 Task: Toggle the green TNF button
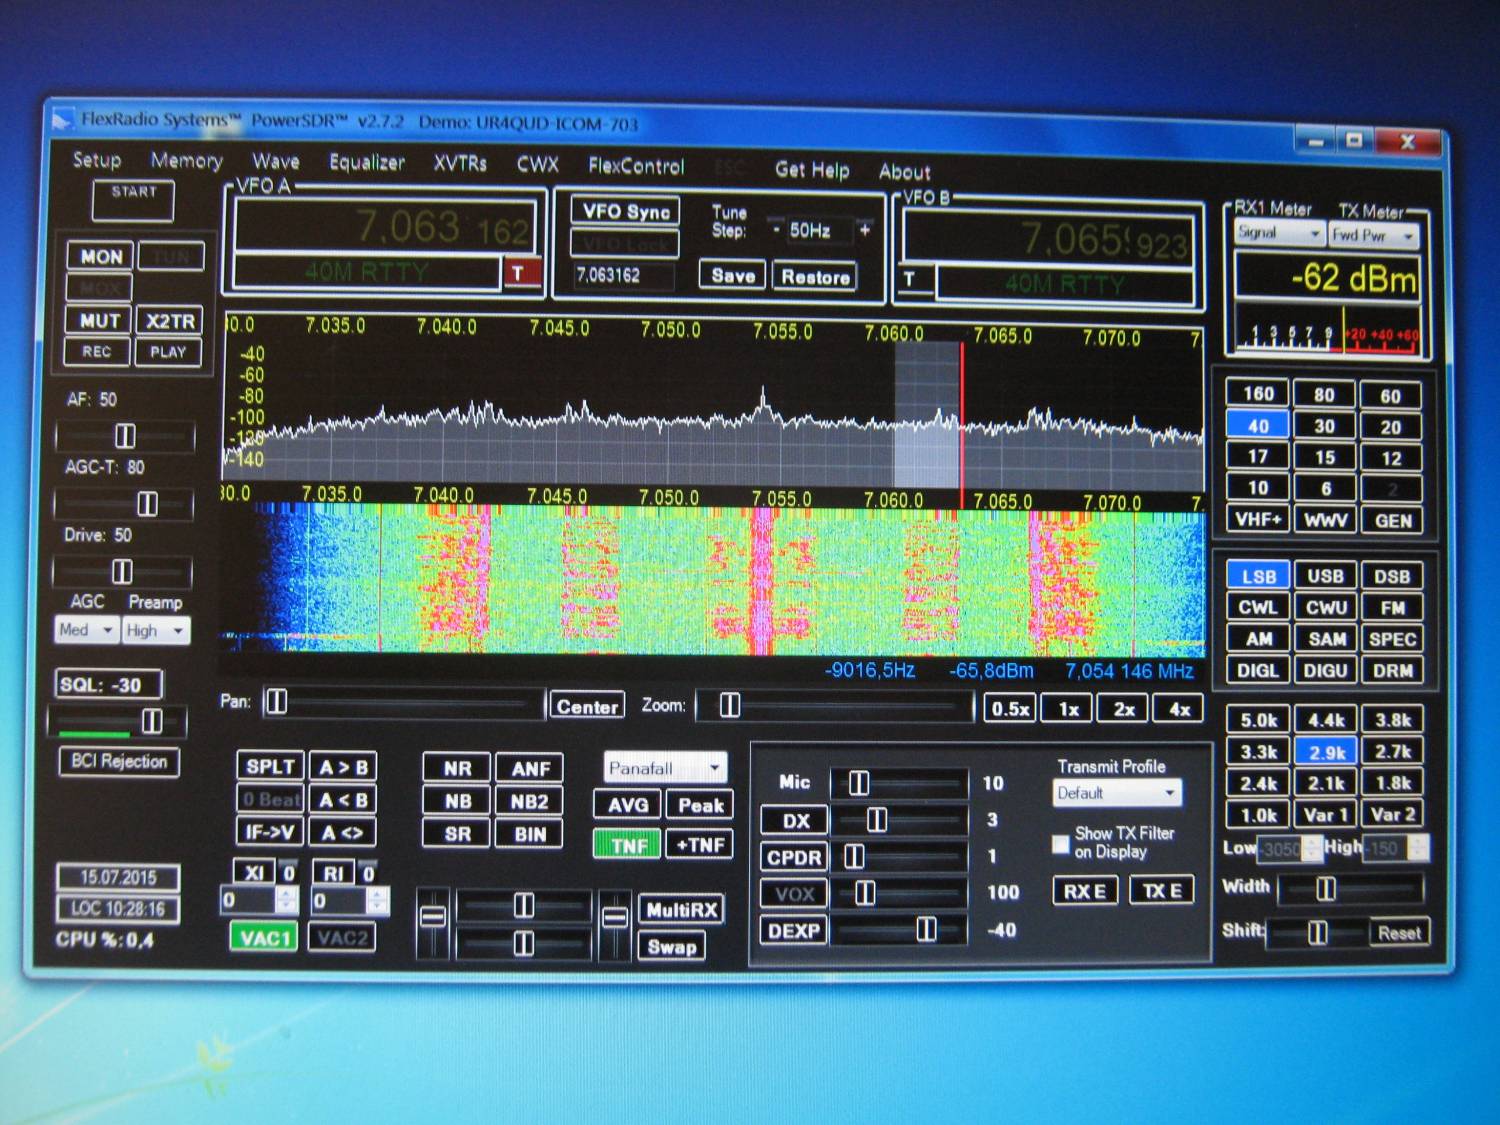[x=628, y=845]
